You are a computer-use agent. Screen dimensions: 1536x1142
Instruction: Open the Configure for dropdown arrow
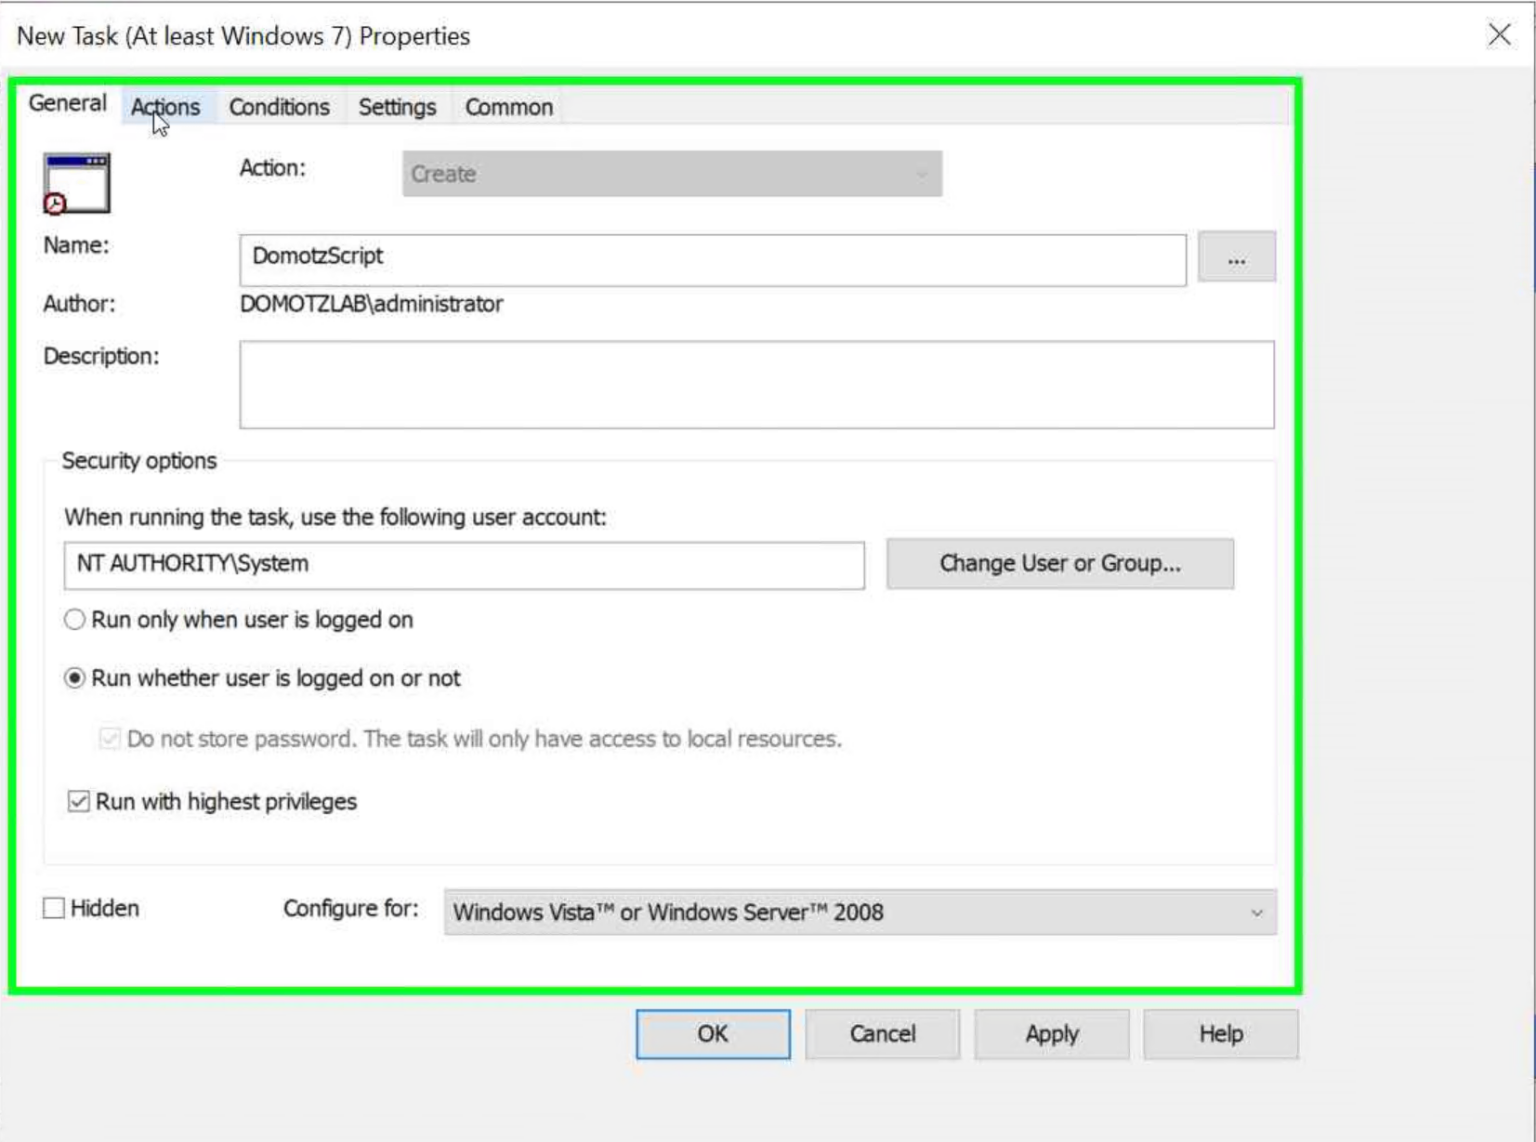tap(1259, 911)
